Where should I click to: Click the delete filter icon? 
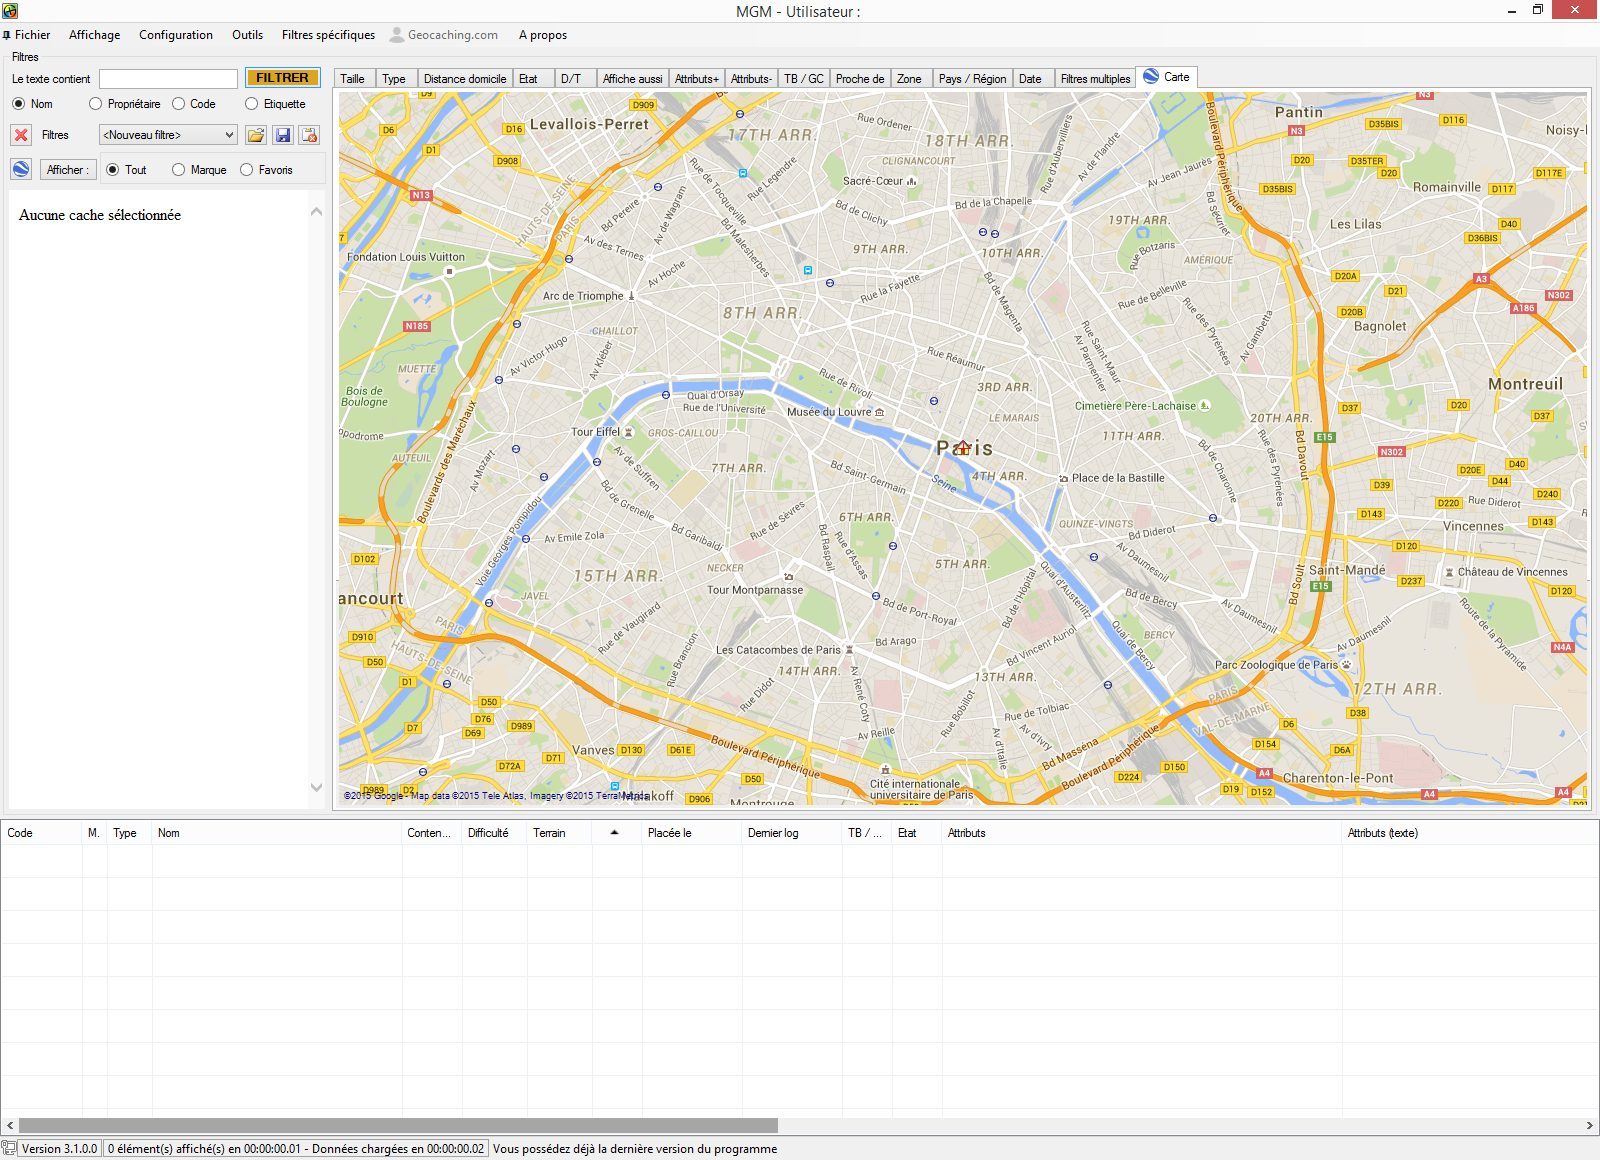tap(310, 135)
